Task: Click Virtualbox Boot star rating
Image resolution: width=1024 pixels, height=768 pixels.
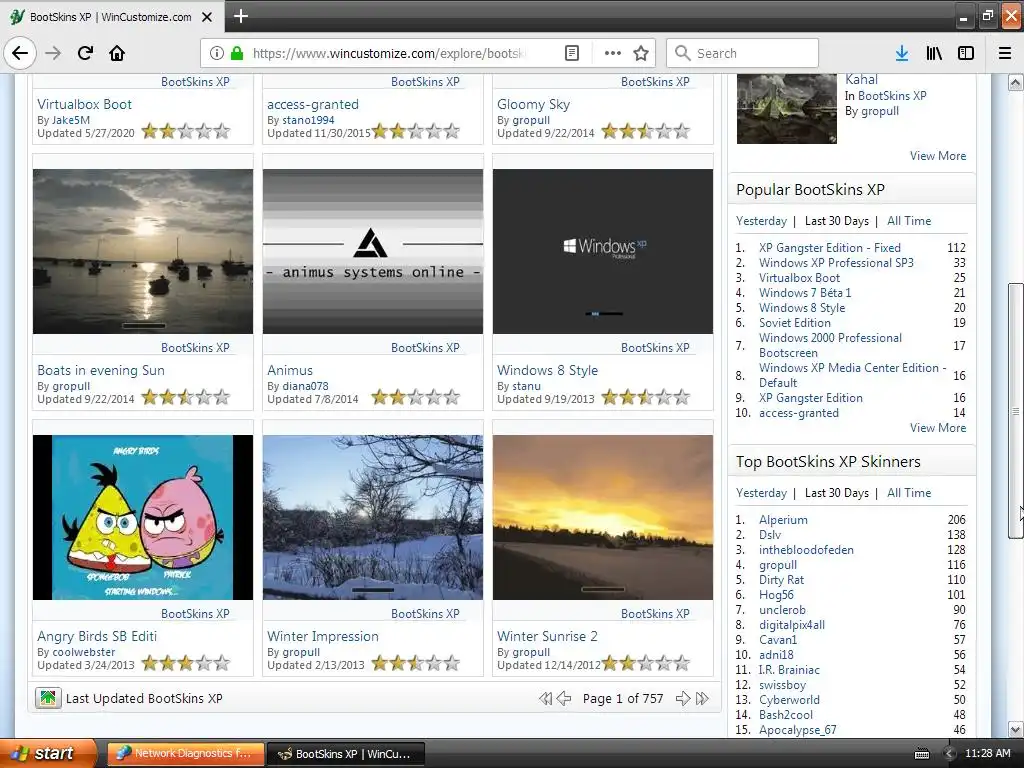Action: point(186,131)
